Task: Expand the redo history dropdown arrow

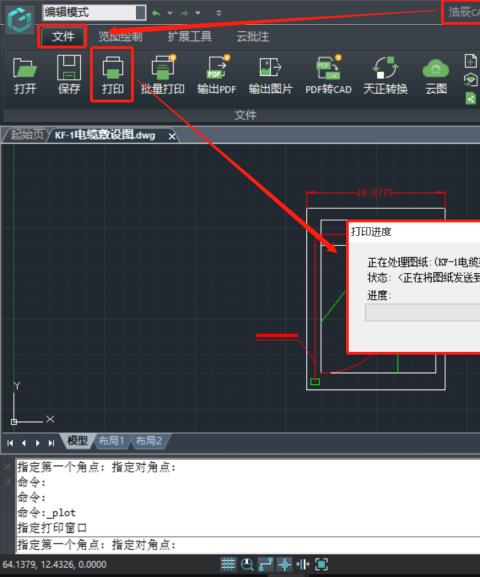Action: coord(198,13)
